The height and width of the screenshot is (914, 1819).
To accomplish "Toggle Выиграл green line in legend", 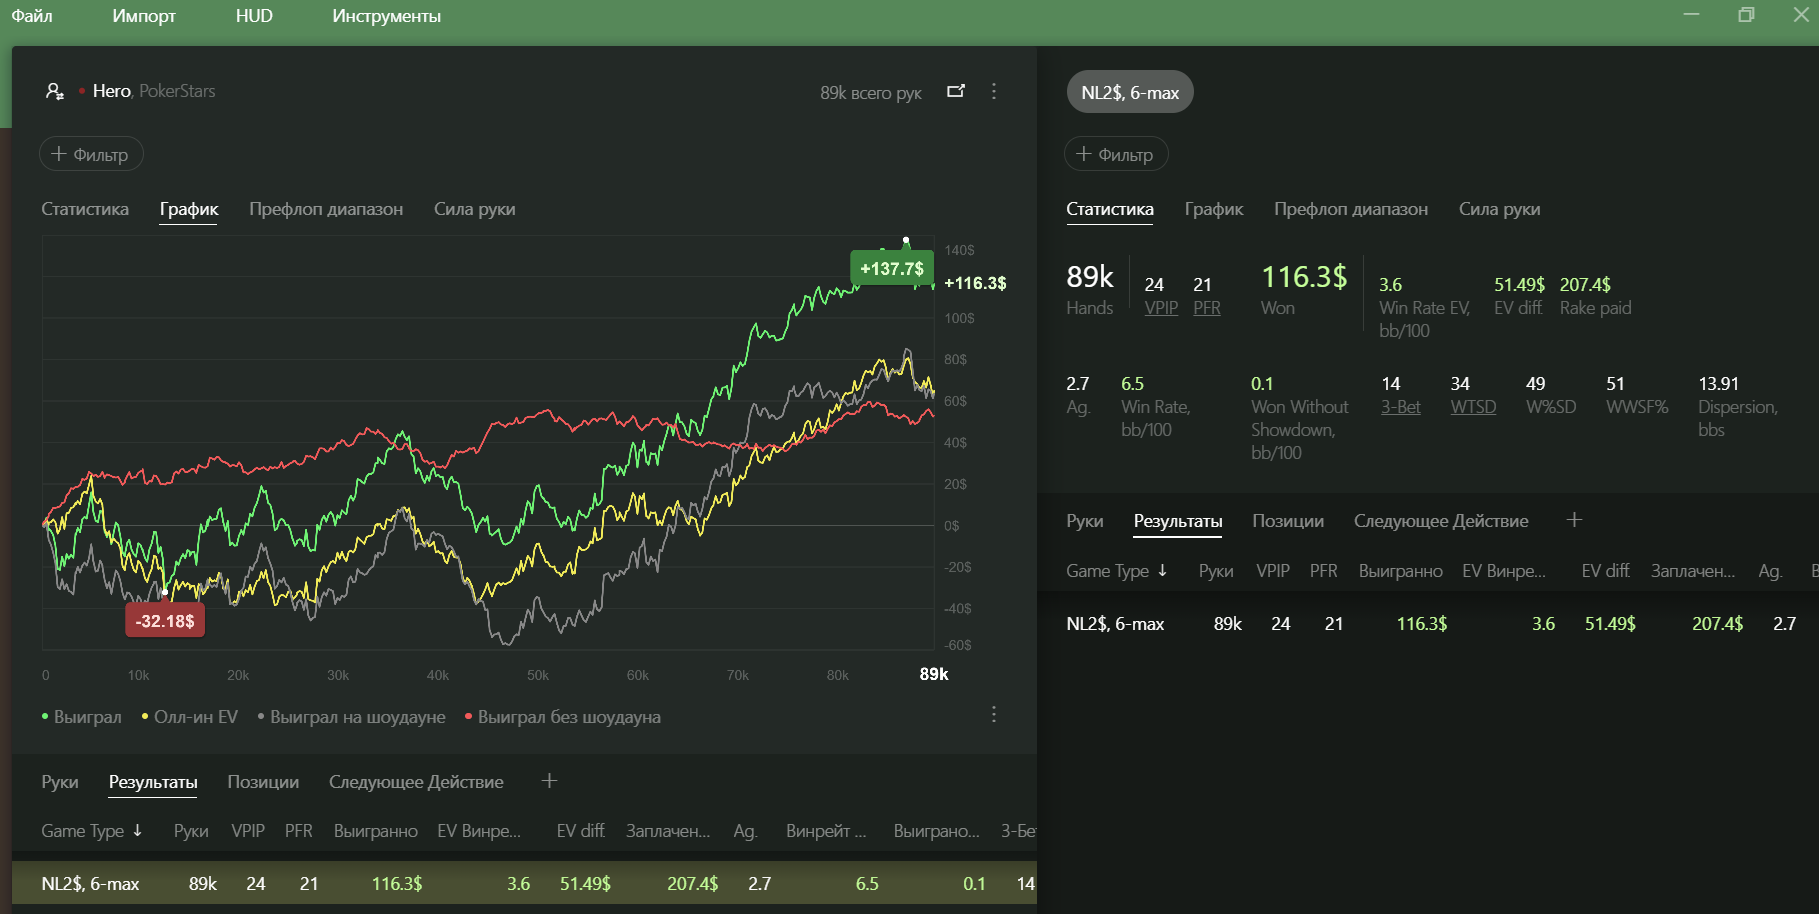I will pyautogui.click(x=81, y=717).
